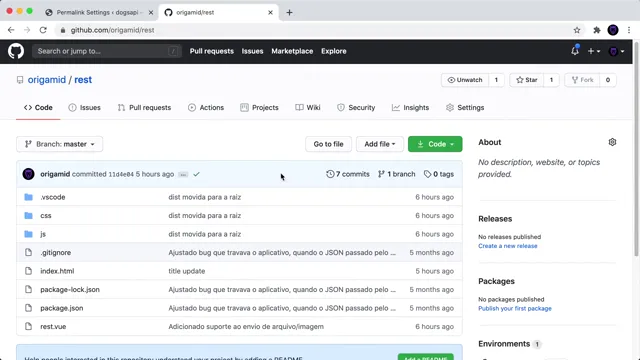Screen dimensions: 640x360
Task: Click Marketplace in the top navigation
Action: [292, 51]
